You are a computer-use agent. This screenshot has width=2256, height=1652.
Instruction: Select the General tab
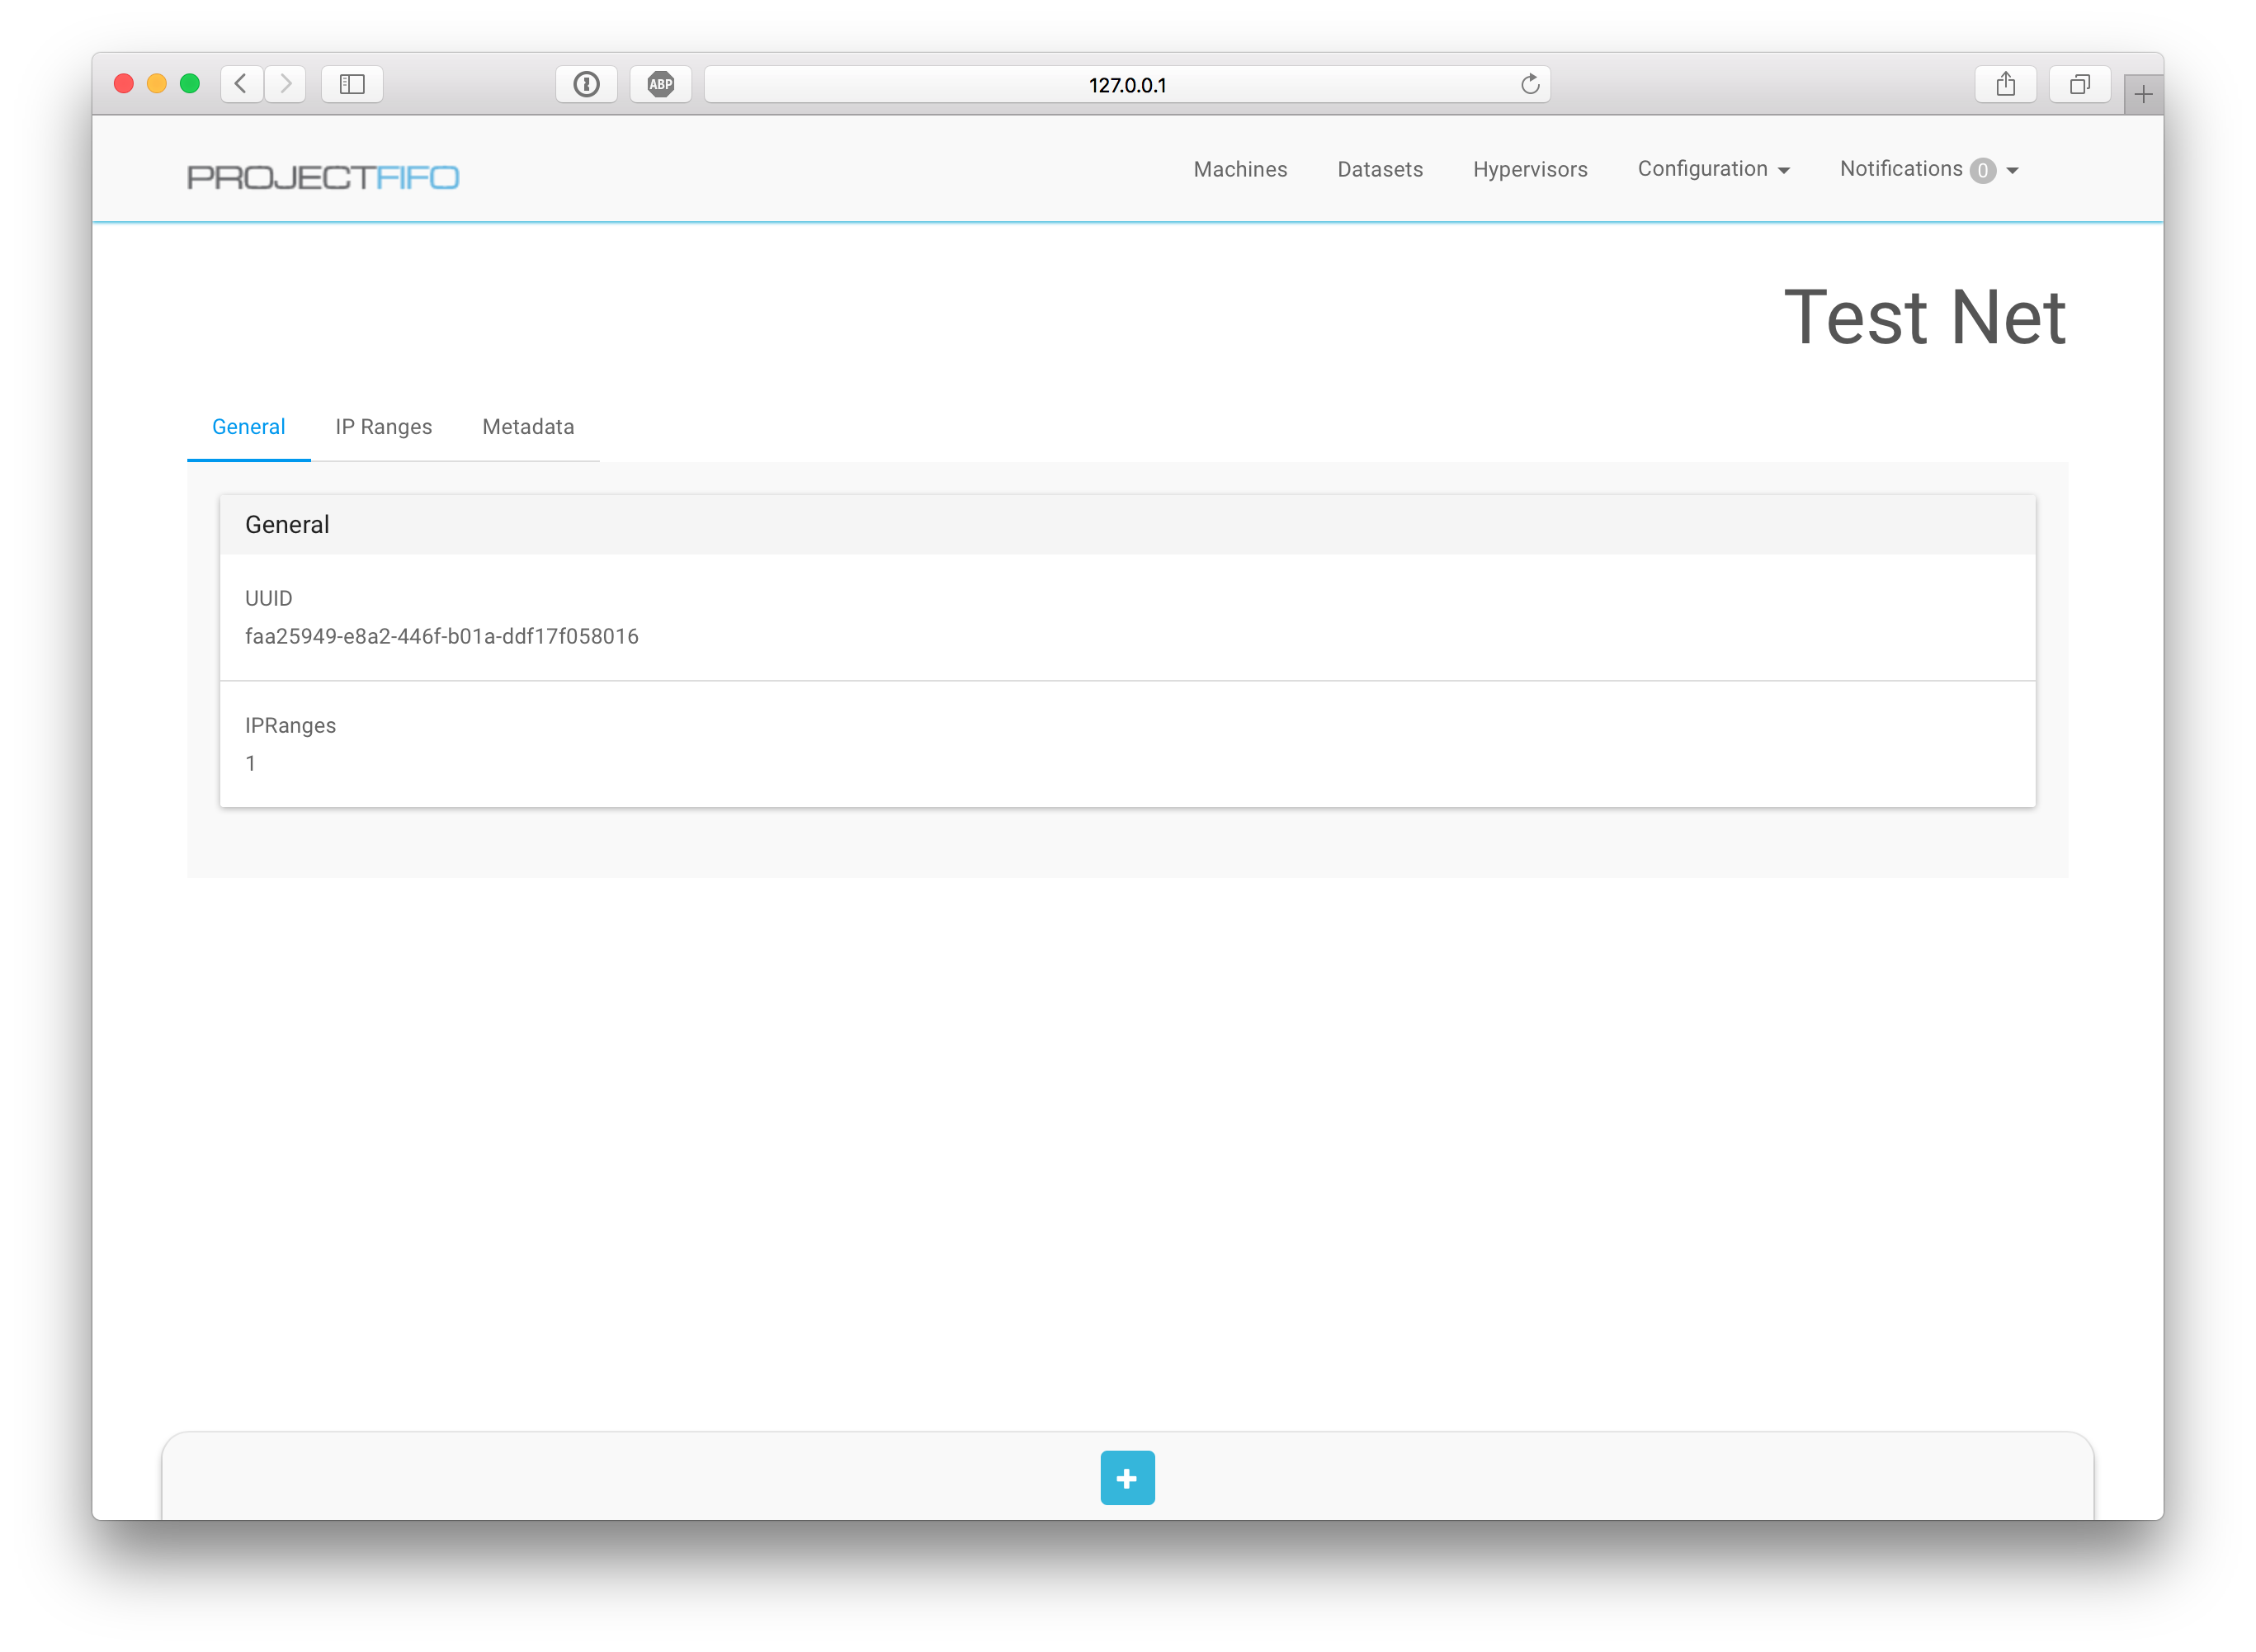click(x=248, y=427)
